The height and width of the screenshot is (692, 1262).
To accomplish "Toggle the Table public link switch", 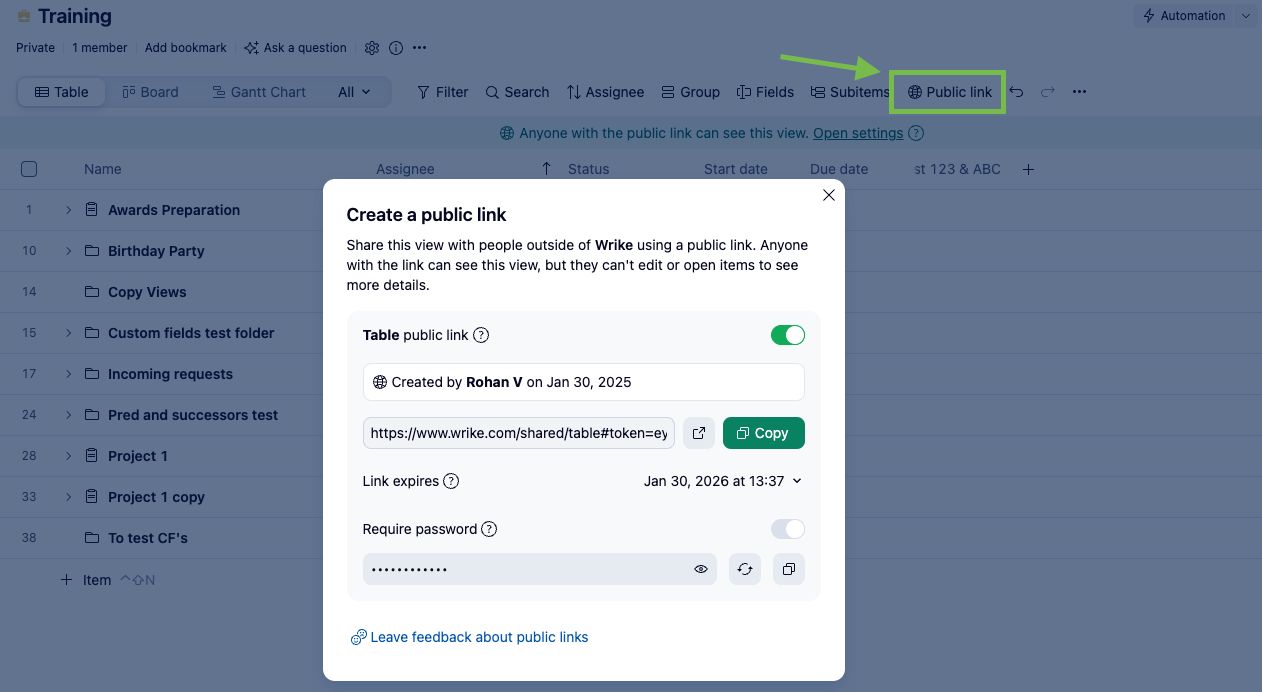I will [x=788, y=335].
